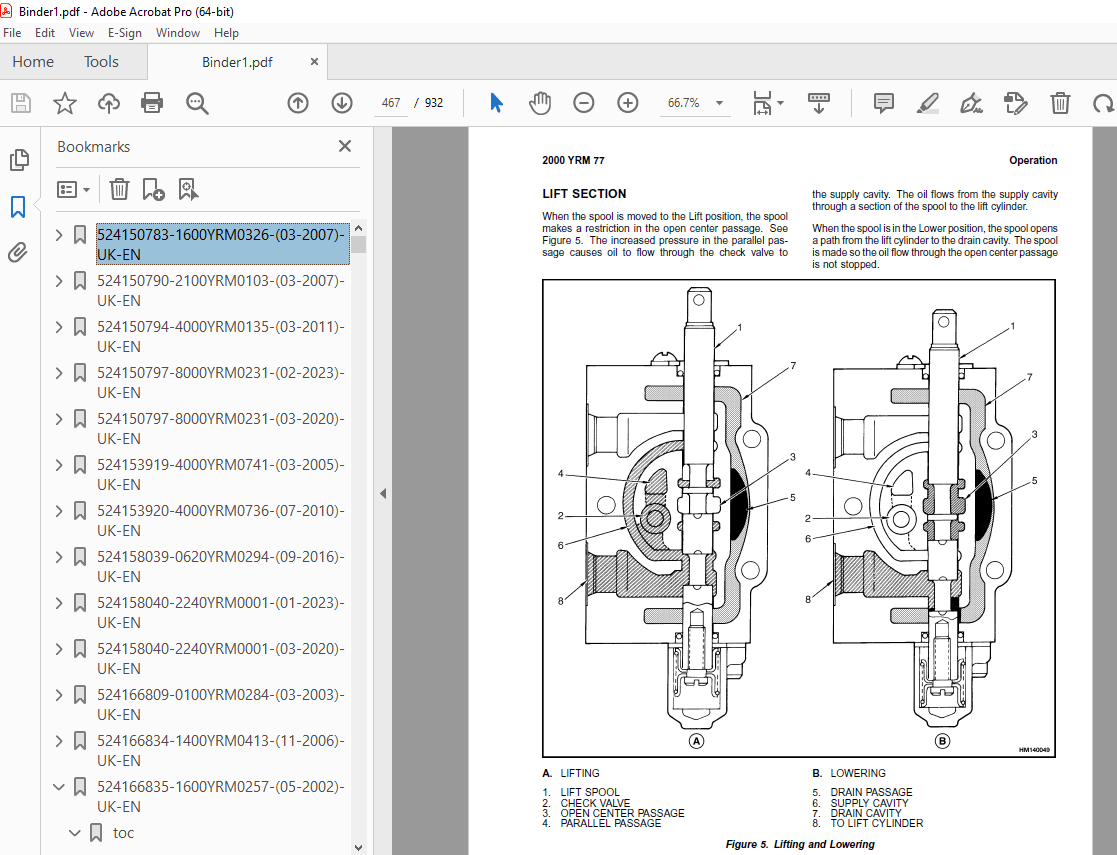Switch to the Home tab

tap(33, 62)
